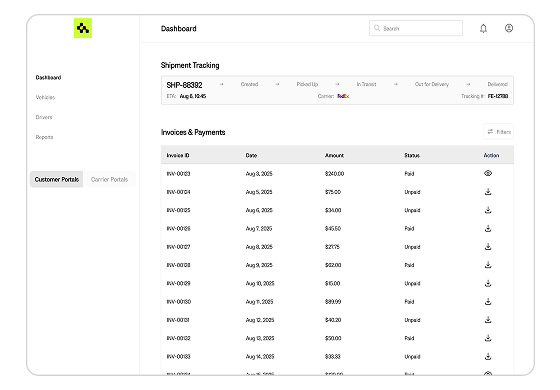Go to Vehicles in the sidebar
The image size is (560, 390).
[45, 97]
